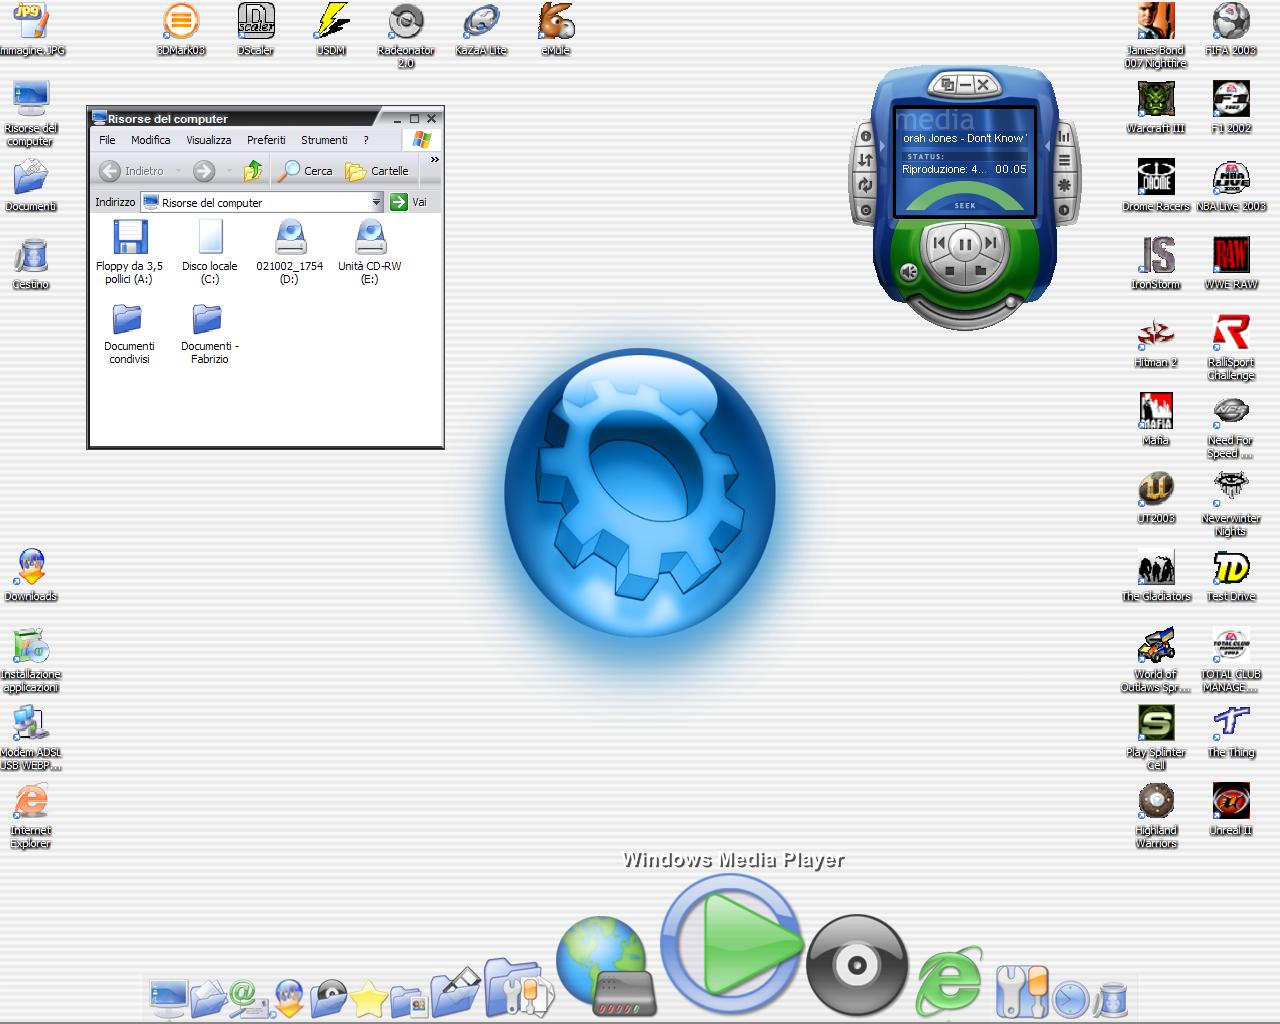
Task: Open the File menu in Risorse del computer
Action: [107, 140]
